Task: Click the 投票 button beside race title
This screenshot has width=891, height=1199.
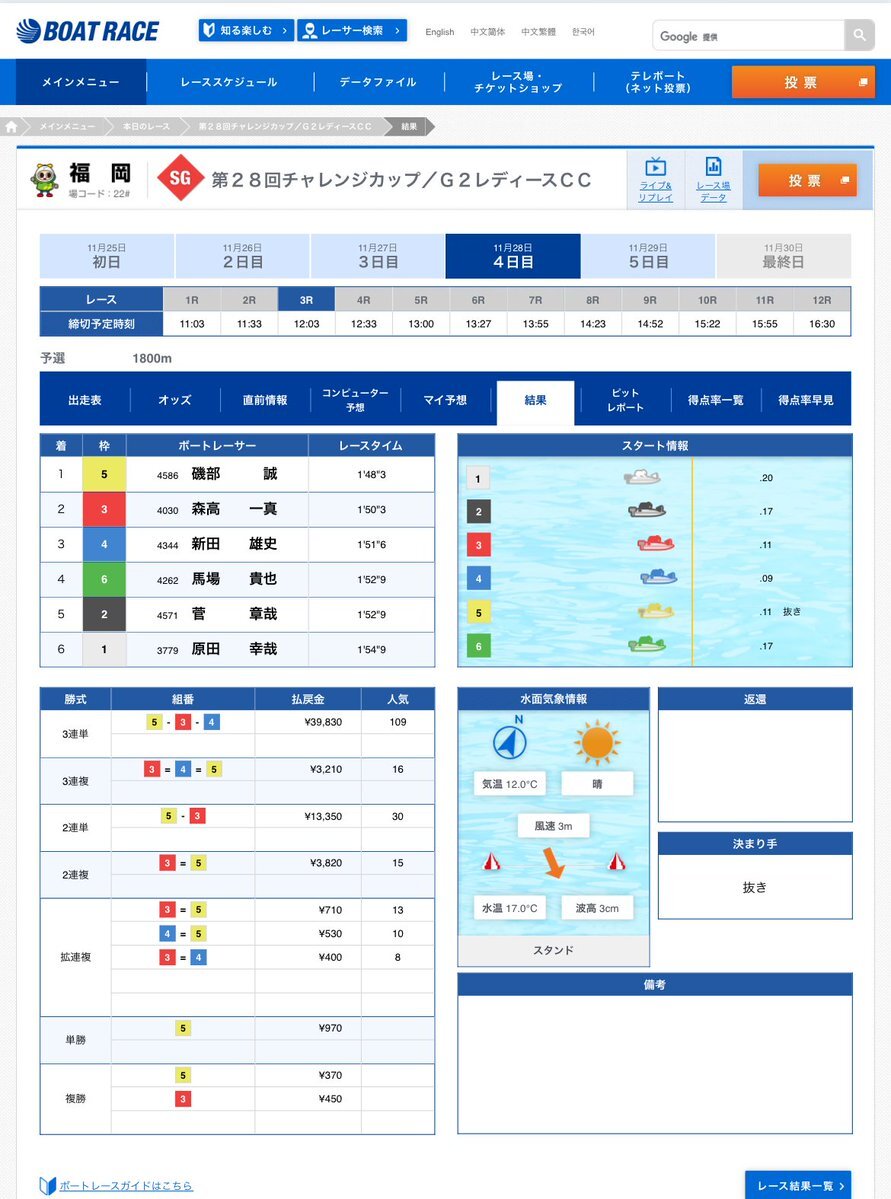Action: click(x=807, y=180)
